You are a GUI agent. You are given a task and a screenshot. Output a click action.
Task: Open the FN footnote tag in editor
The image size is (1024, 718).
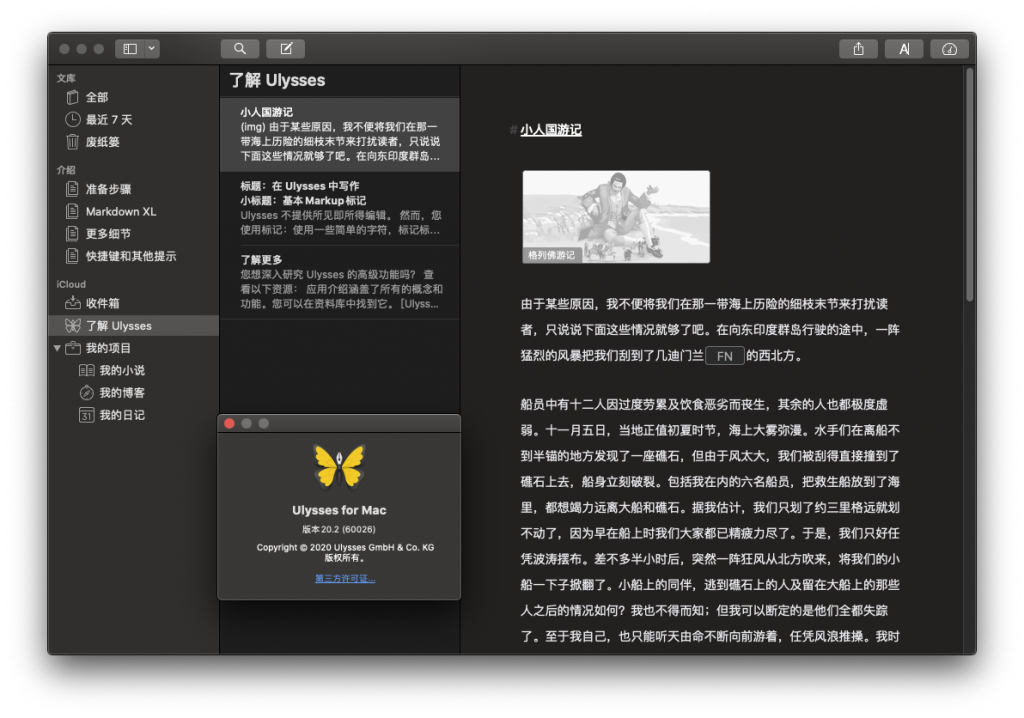click(x=724, y=356)
